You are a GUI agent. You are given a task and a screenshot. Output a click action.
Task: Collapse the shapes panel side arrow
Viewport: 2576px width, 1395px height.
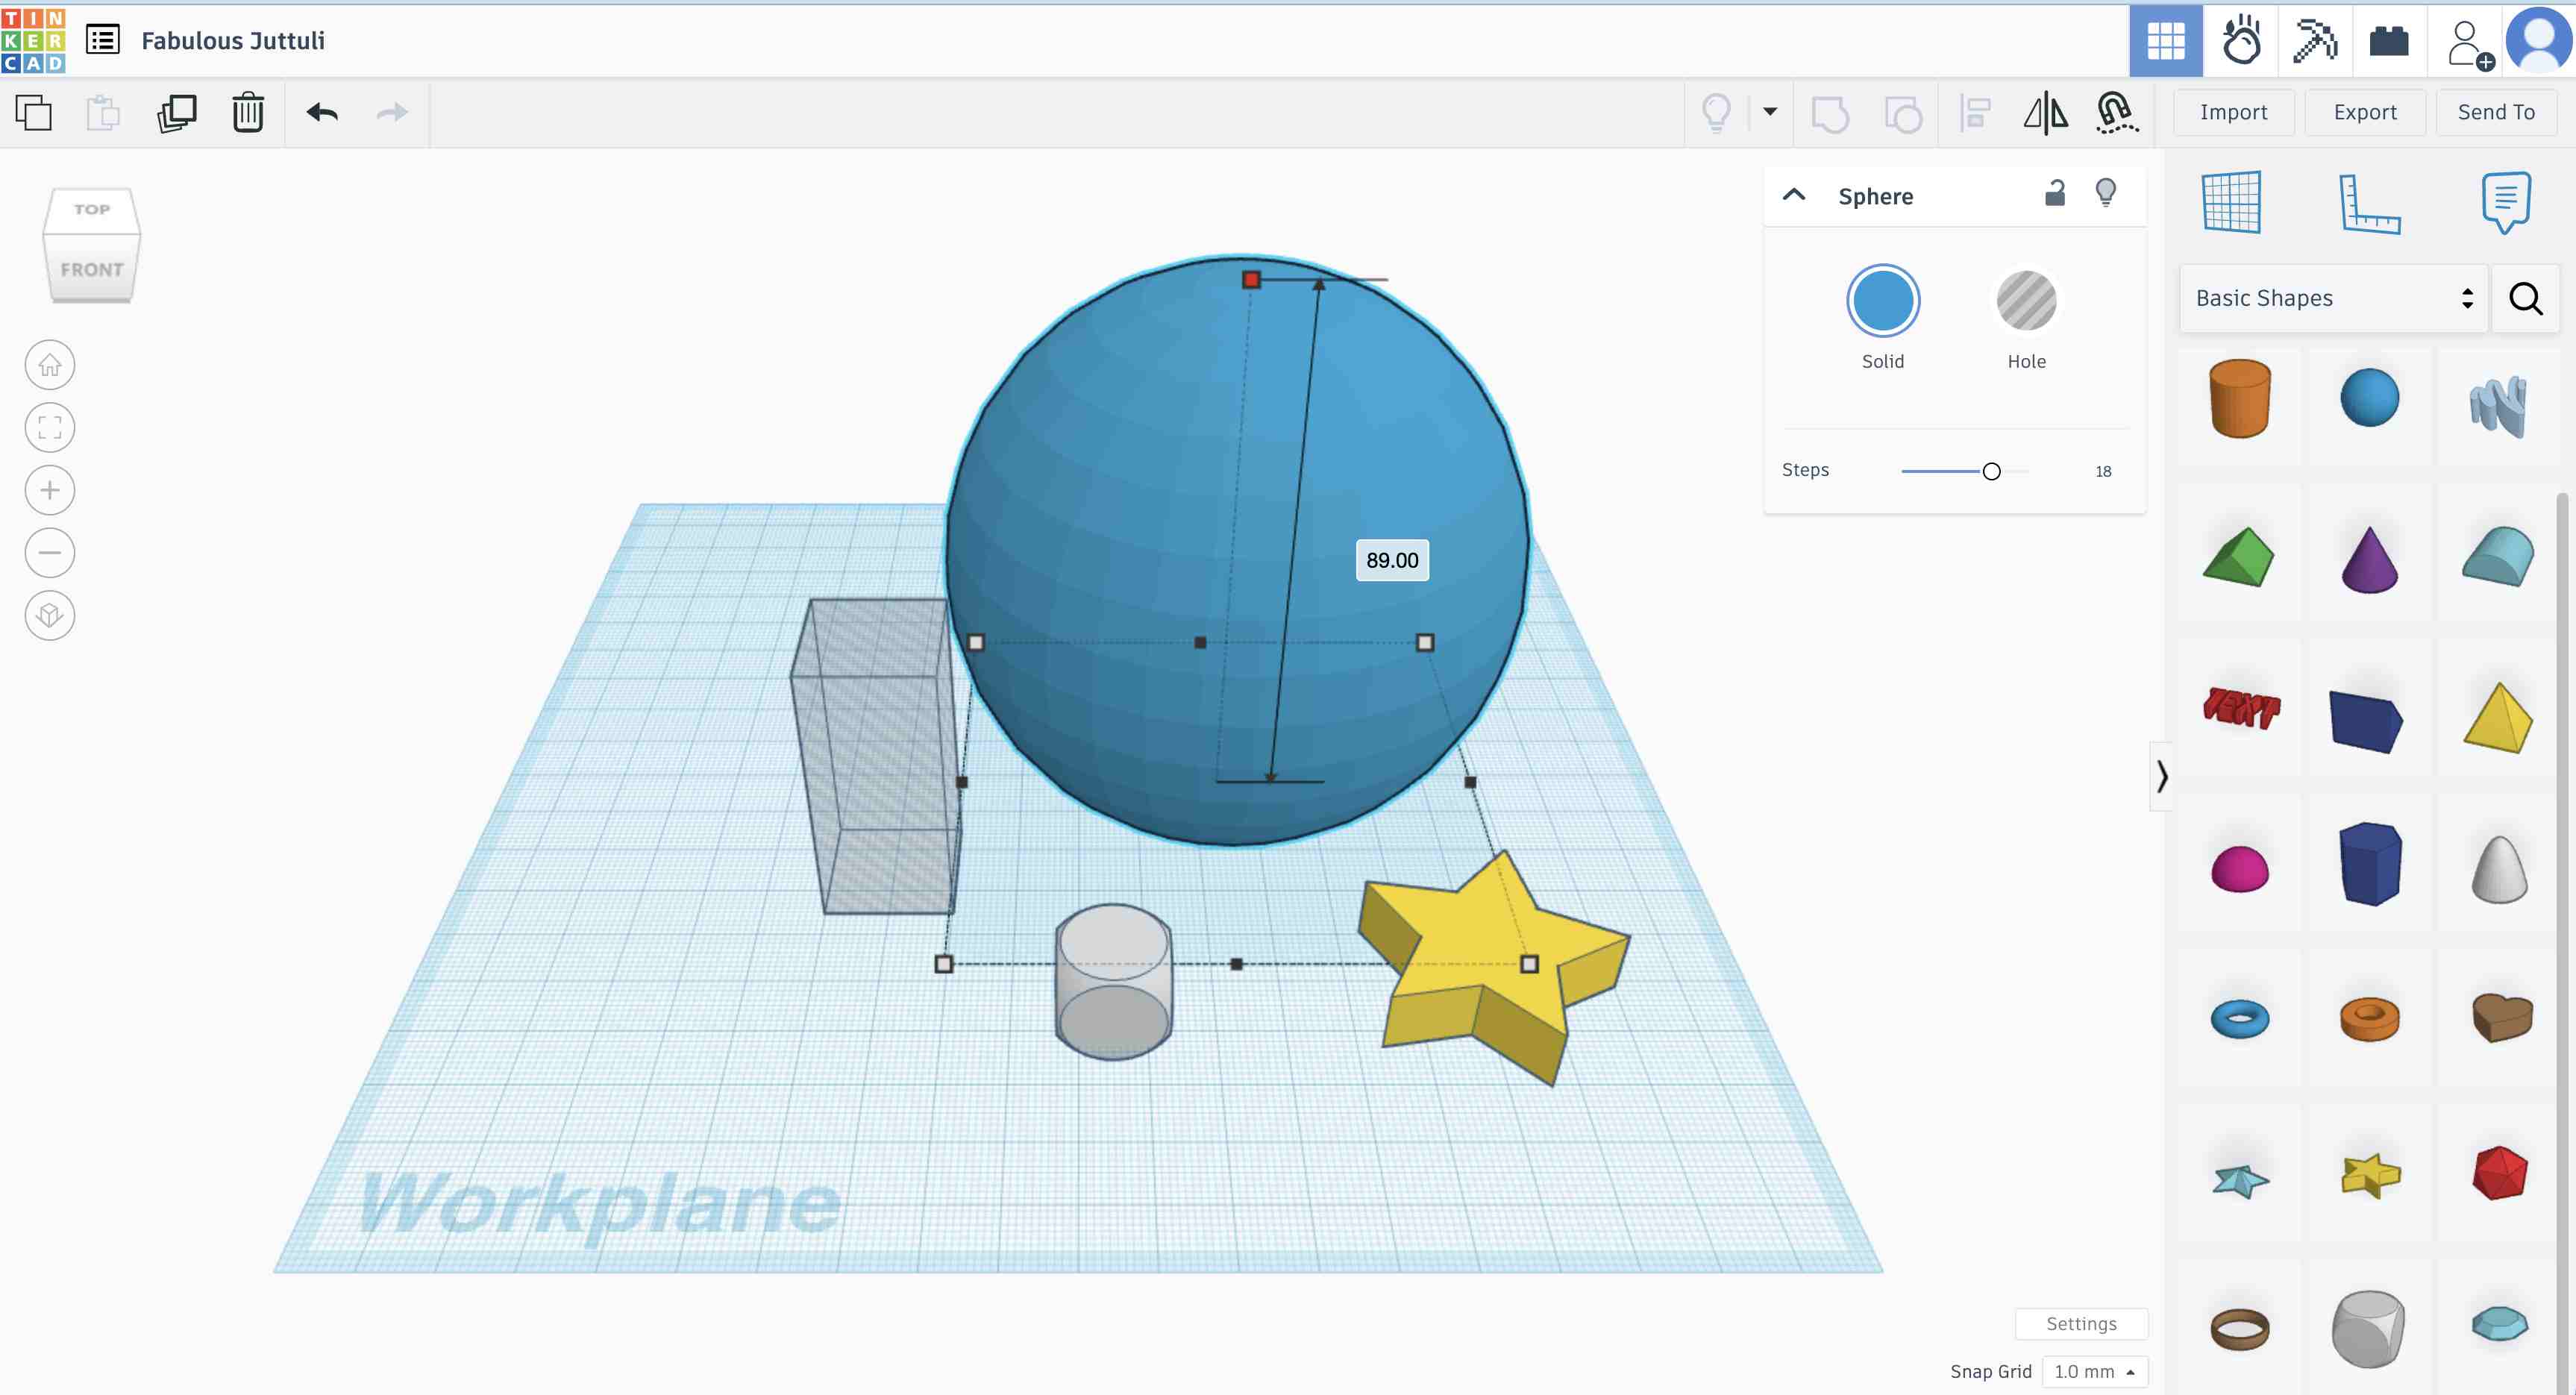(x=2162, y=776)
